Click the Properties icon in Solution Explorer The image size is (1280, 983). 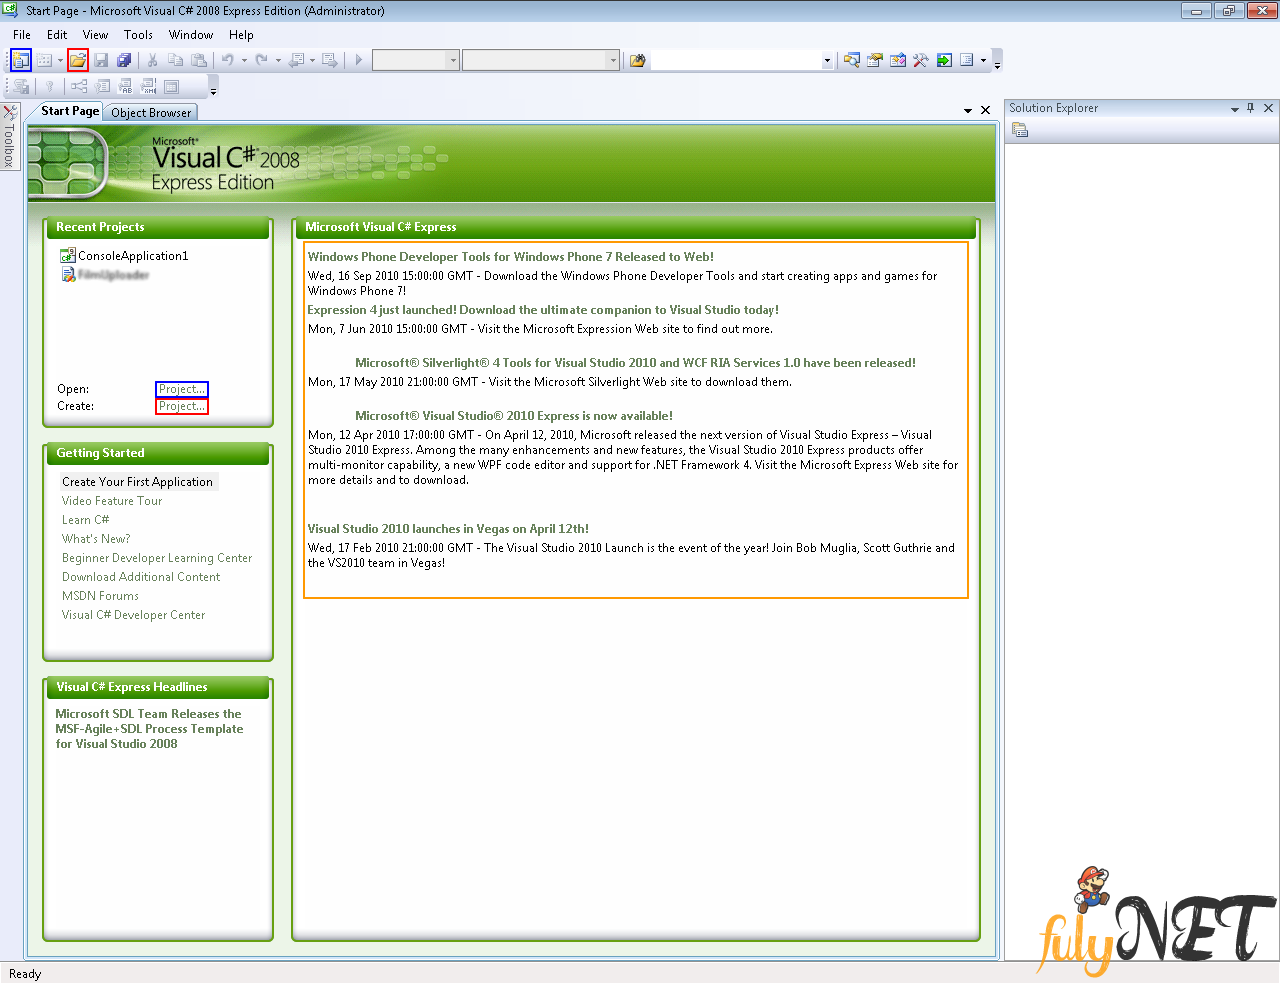1020,130
